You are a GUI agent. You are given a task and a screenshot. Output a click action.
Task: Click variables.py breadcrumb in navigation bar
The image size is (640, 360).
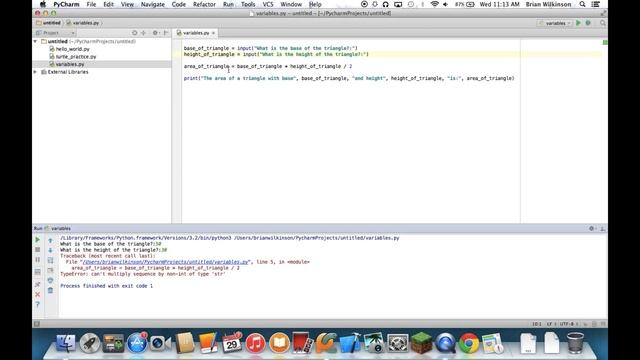pos(82,23)
